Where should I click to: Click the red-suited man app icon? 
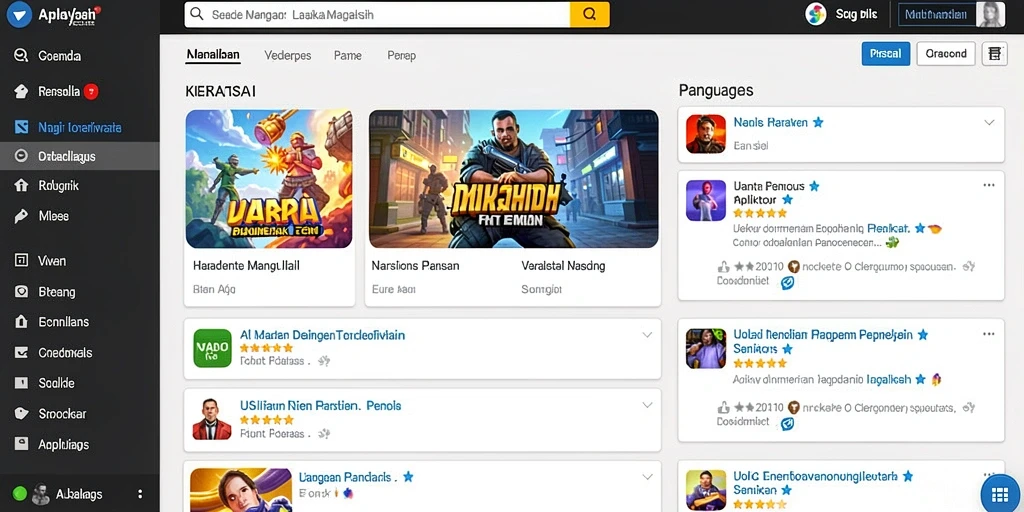(x=212, y=419)
